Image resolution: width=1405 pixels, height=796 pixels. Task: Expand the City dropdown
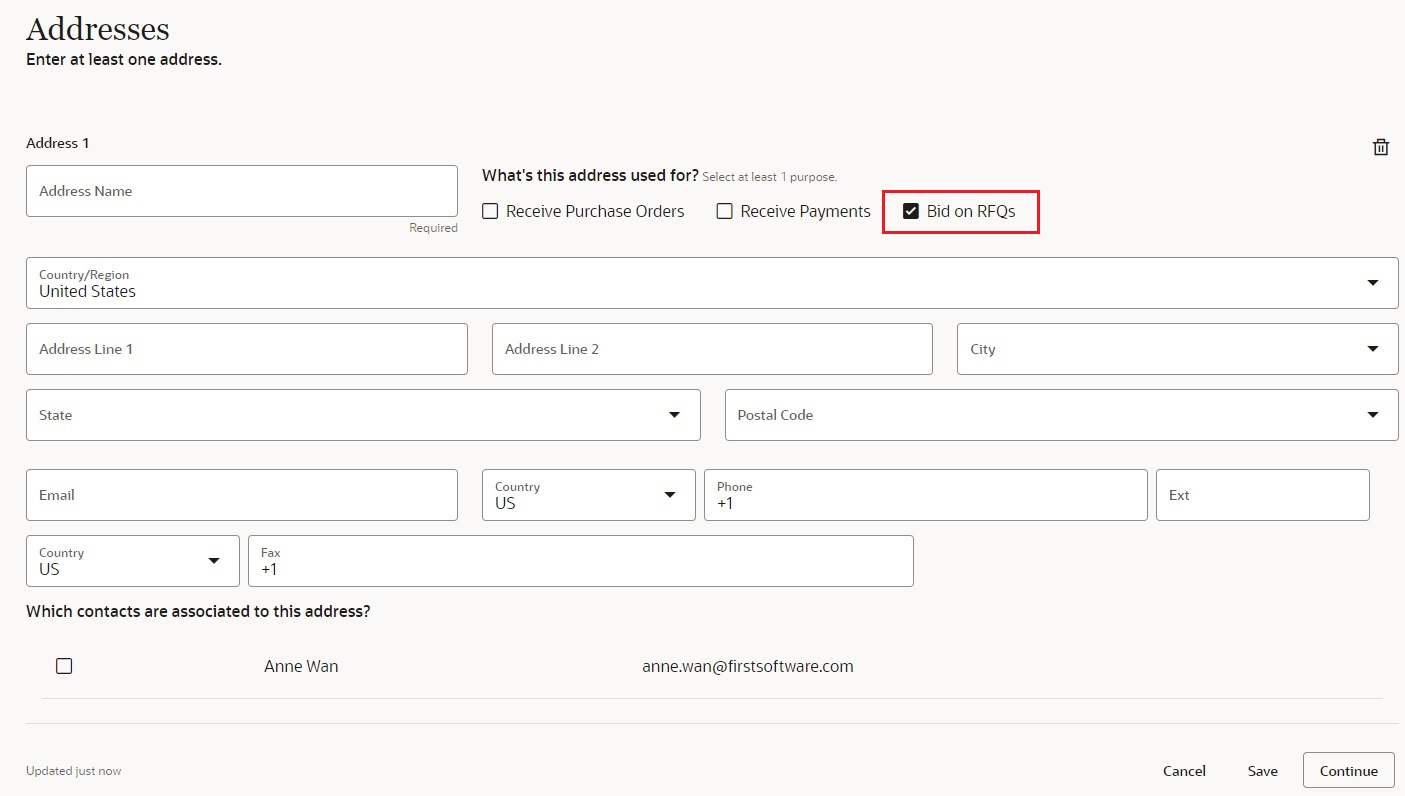(1177, 349)
